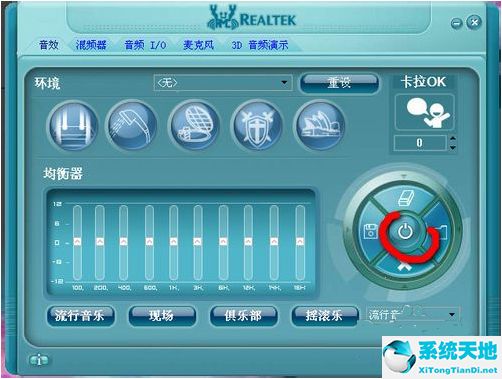Viewport: 502px width, 379px height.
Task: Click the 6K equalizer slider handle
Action: point(223,241)
